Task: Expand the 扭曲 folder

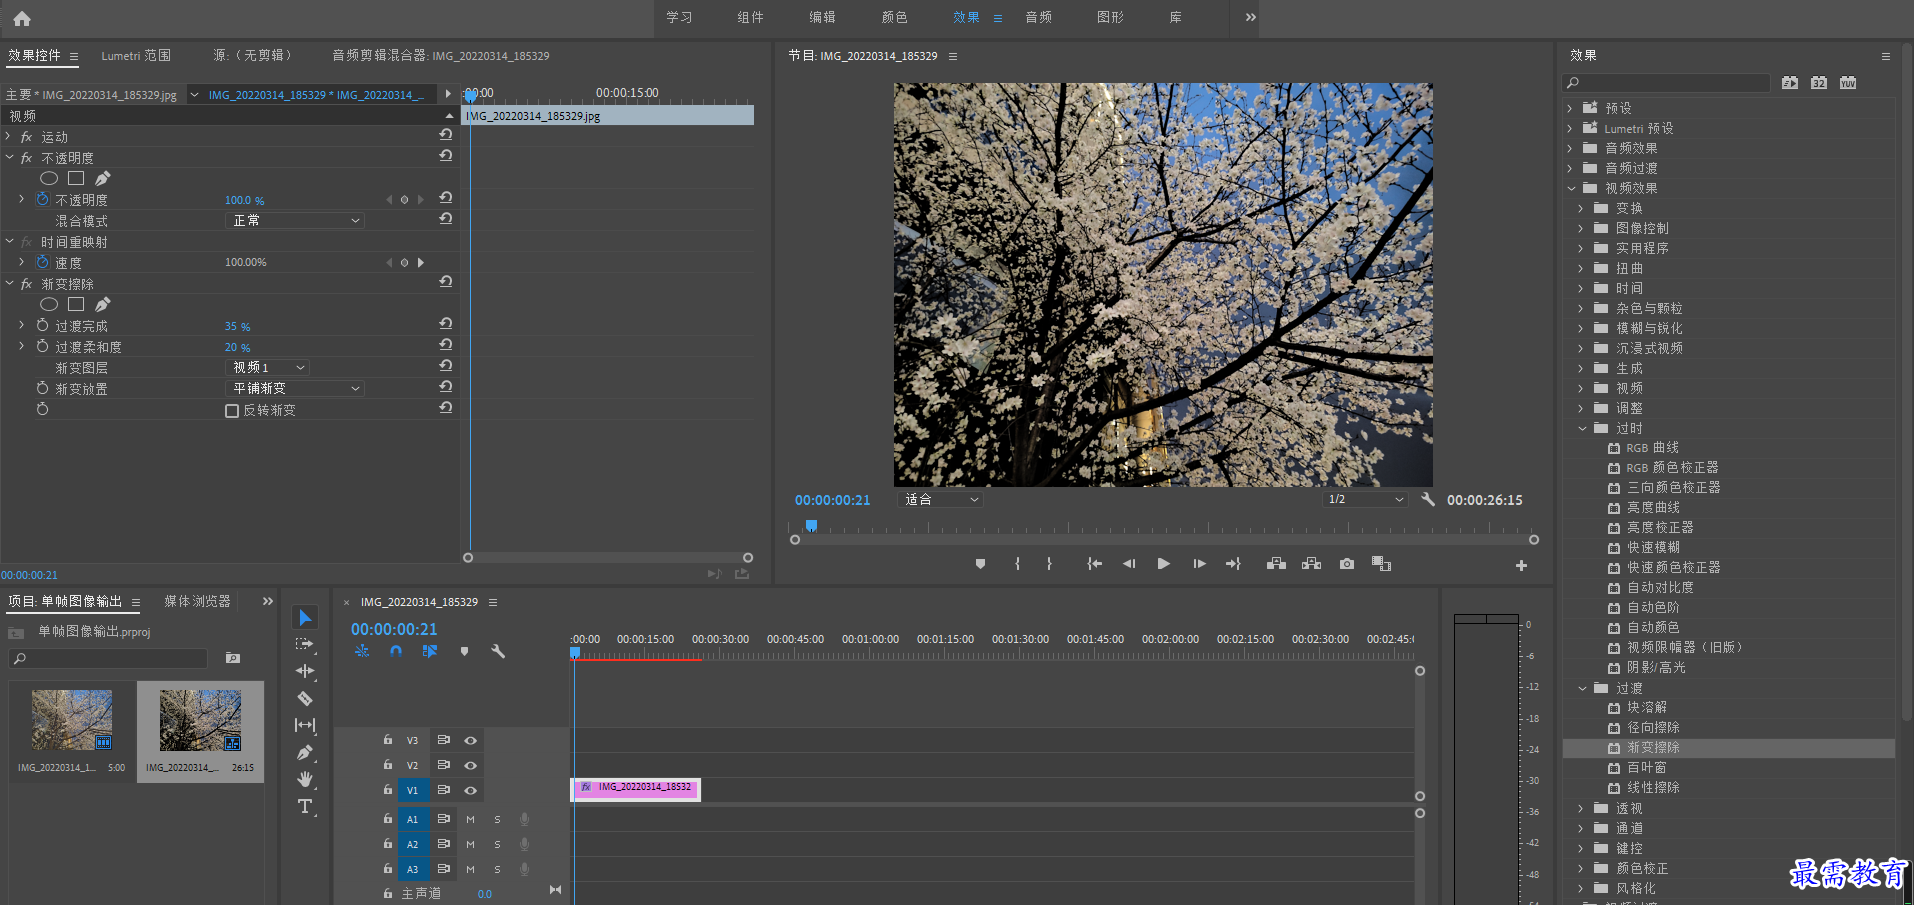Action: (1581, 268)
